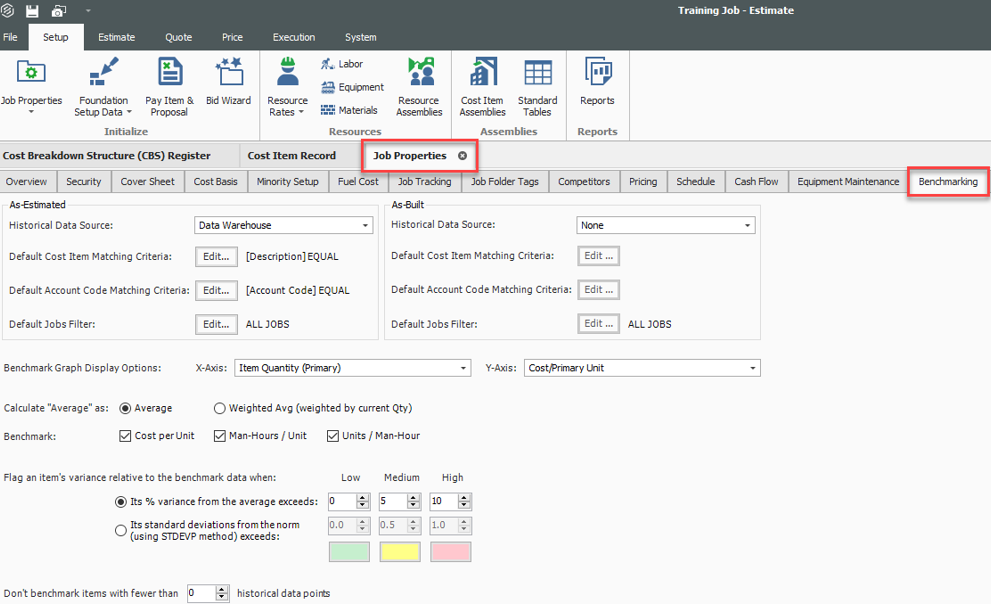Image resolution: width=991 pixels, height=605 pixels.
Task: Switch to the Estimate ribbon tab
Action: point(116,37)
